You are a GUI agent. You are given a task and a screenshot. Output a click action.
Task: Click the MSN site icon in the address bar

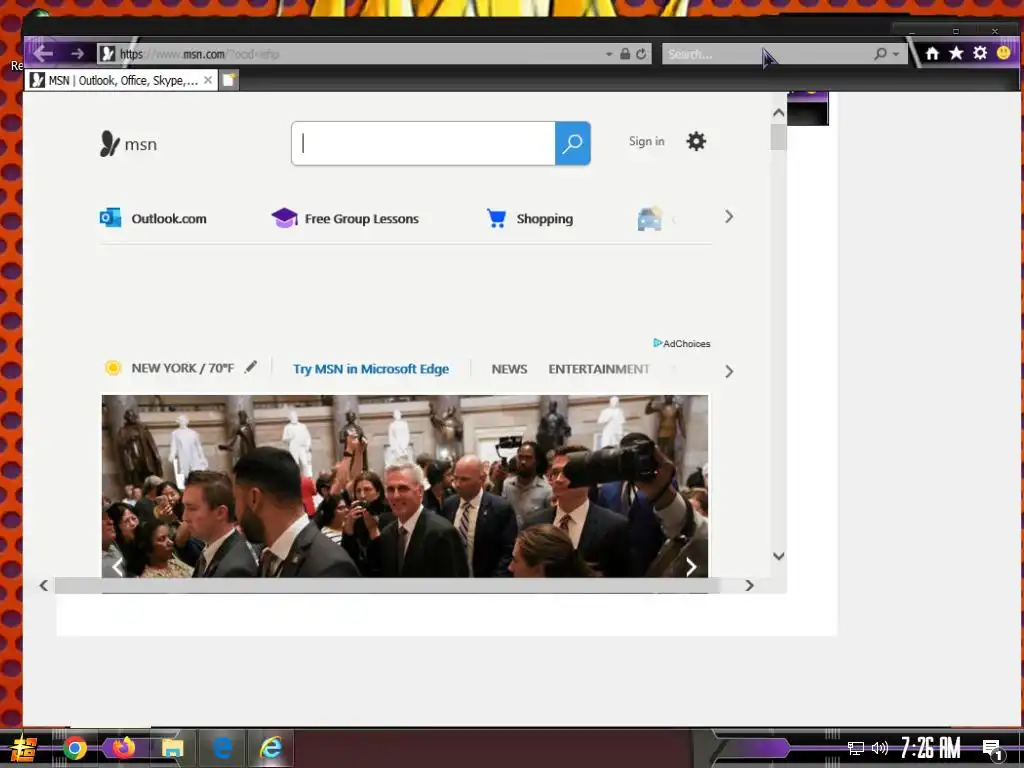(x=108, y=54)
